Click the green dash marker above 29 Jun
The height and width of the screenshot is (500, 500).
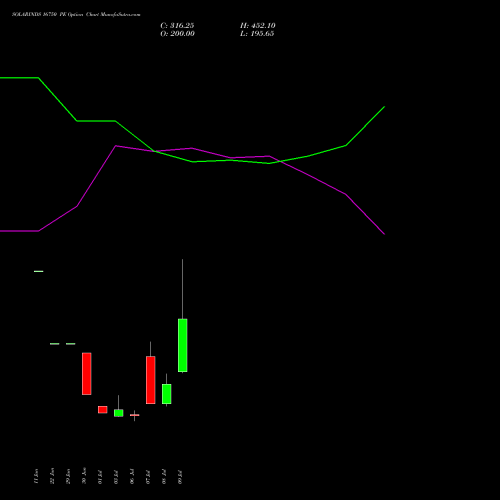[x=71, y=344]
